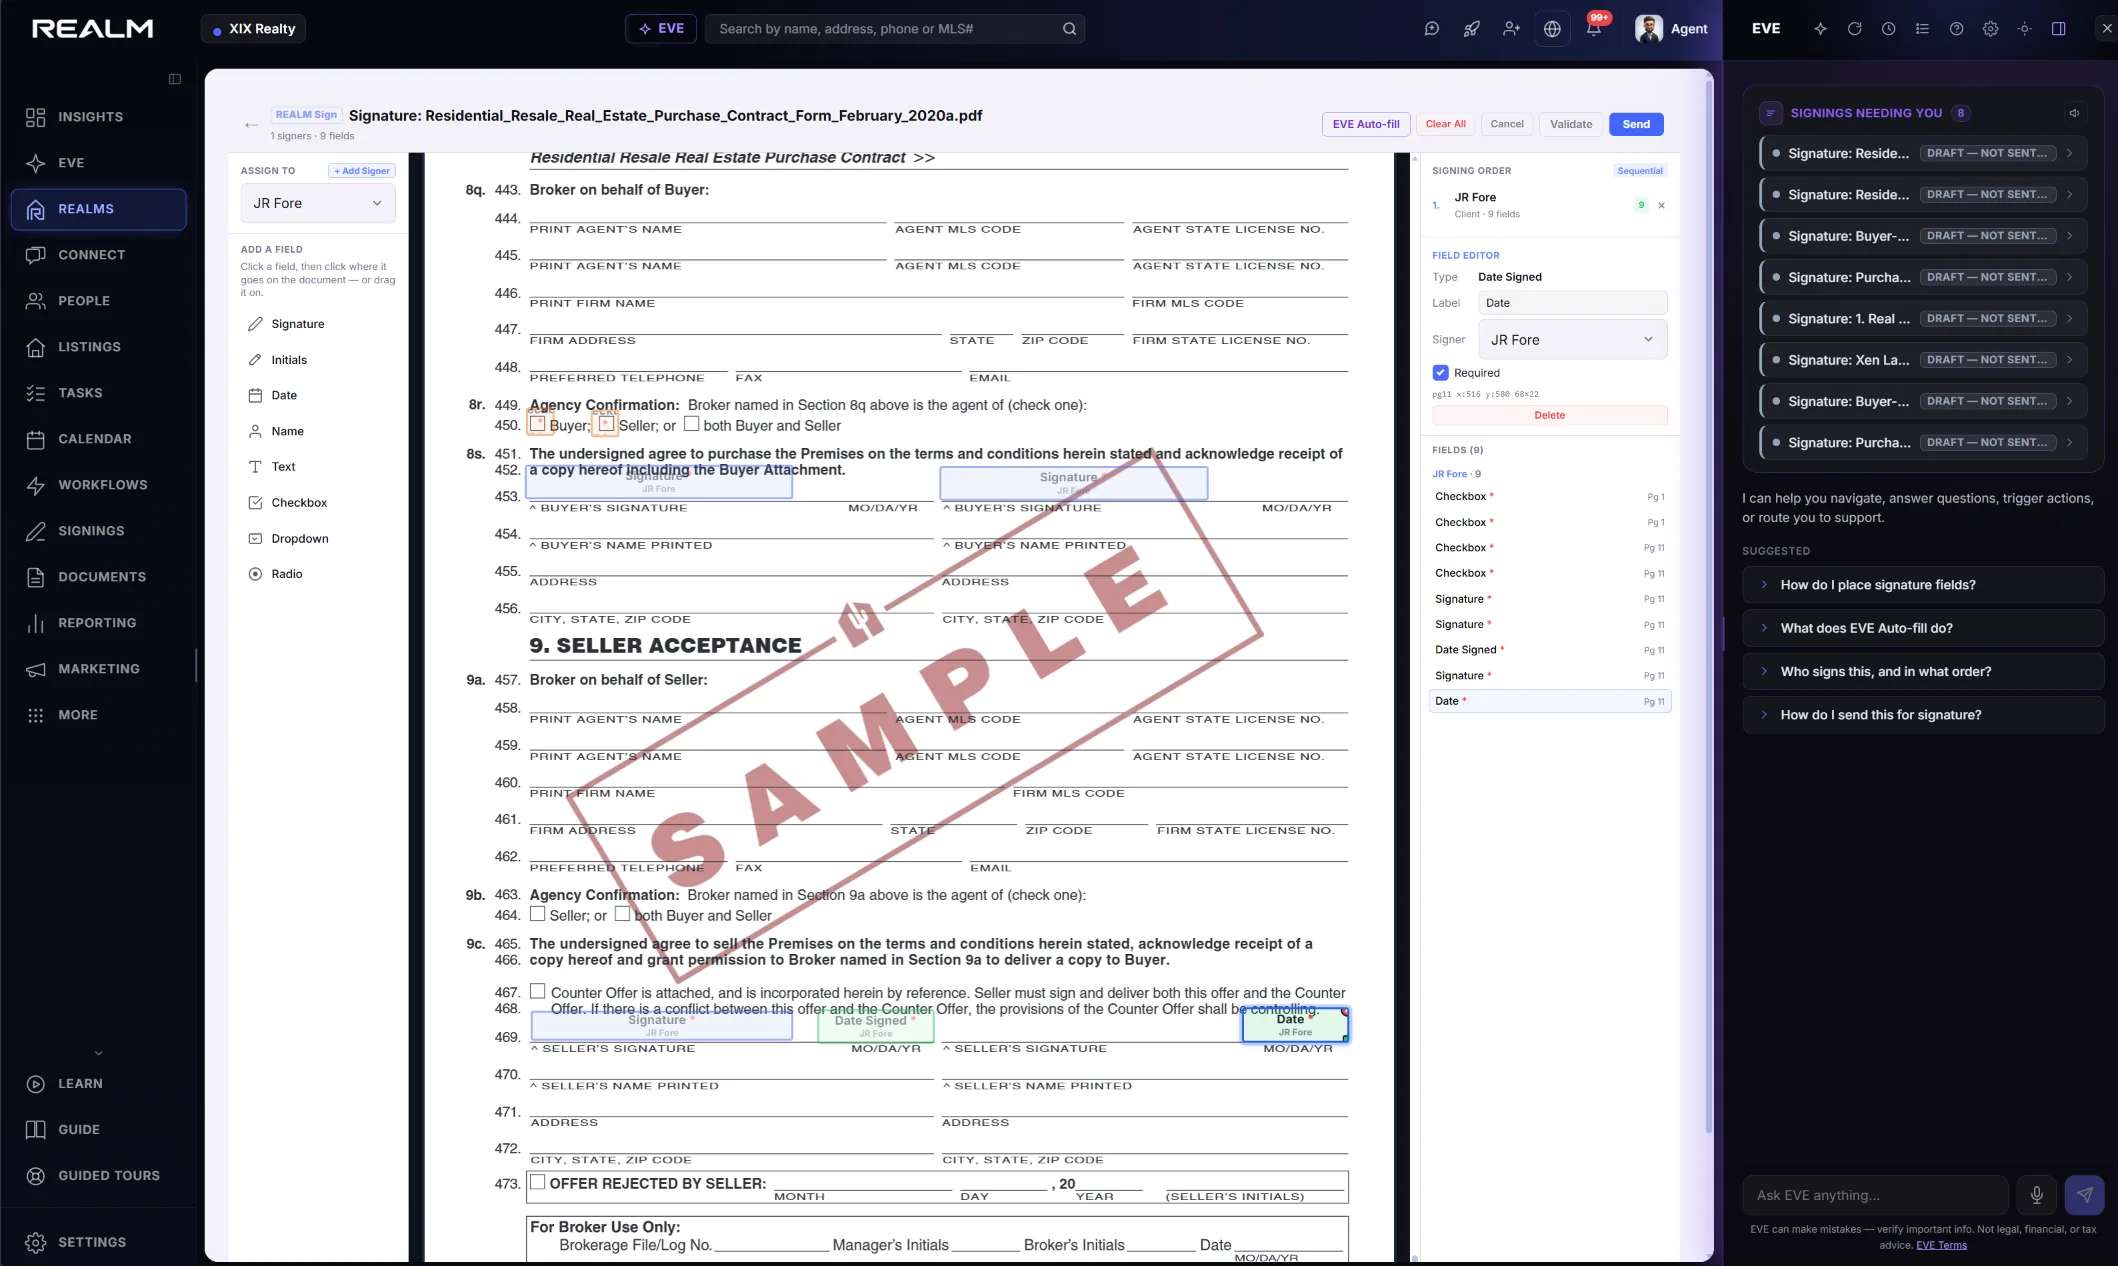Refresh the EVE panel conversation
Image resolution: width=2118 pixels, height=1267 pixels.
pyautogui.click(x=1854, y=29)
